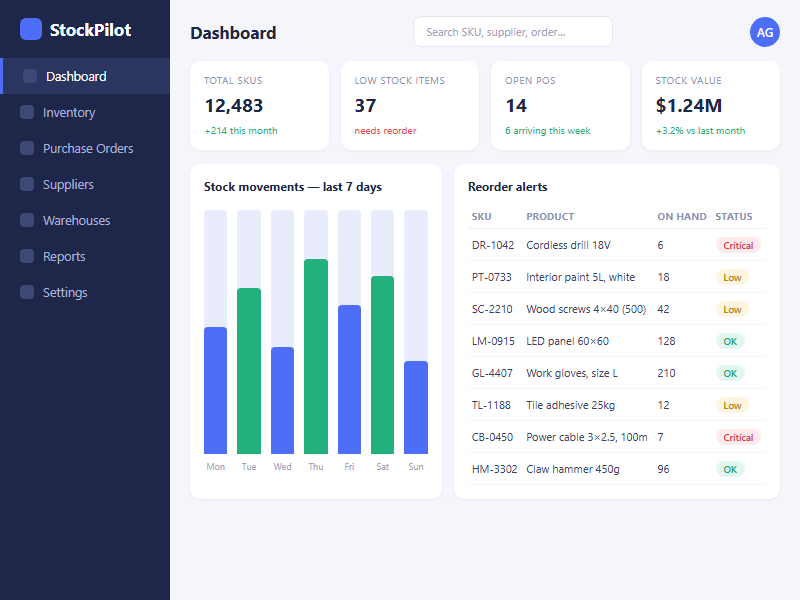Click Critical badge for Cordless drill
The width and height of the screenshot is (800, 600).
tap(738, 245)
